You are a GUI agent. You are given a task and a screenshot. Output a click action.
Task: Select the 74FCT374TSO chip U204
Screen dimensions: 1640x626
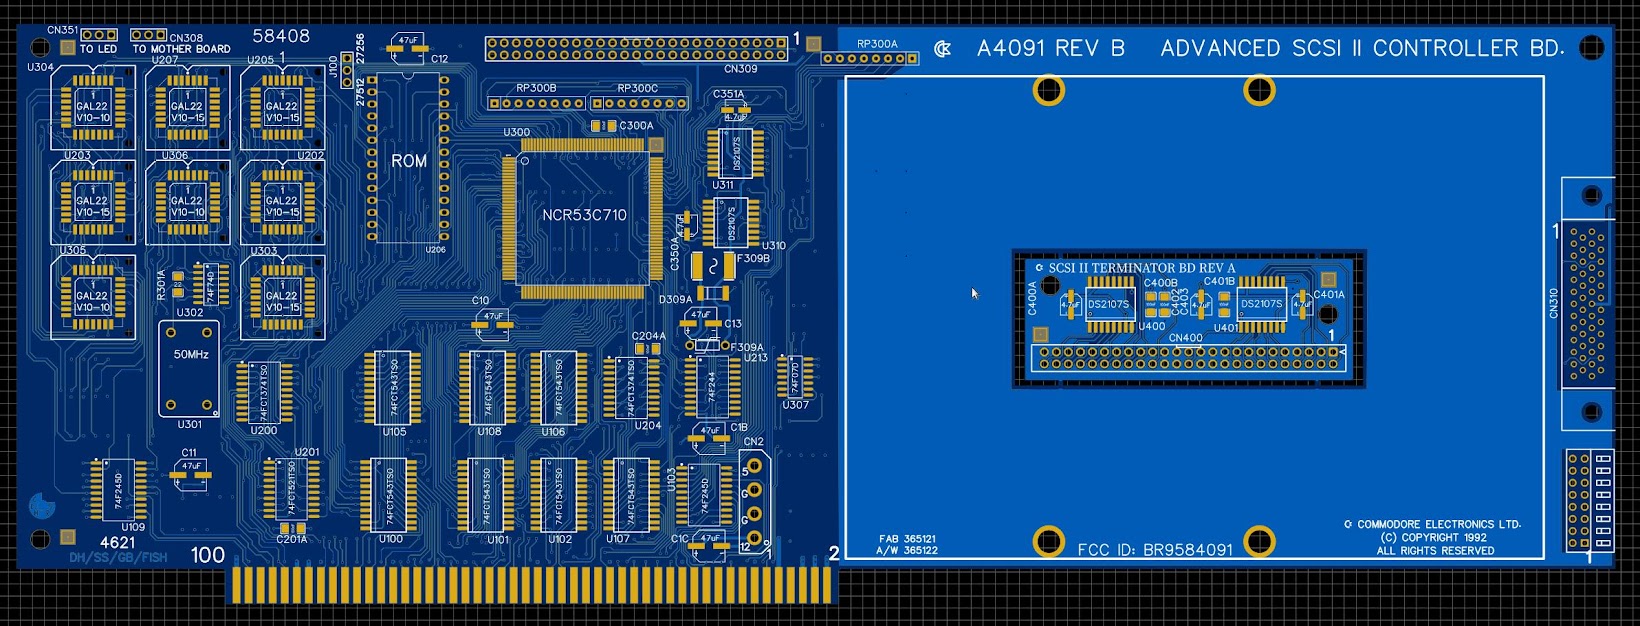(631, 388)
